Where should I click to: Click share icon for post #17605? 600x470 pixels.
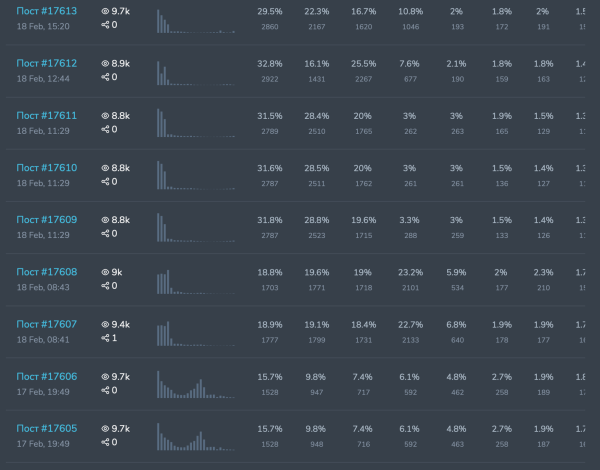coord(105,442)
